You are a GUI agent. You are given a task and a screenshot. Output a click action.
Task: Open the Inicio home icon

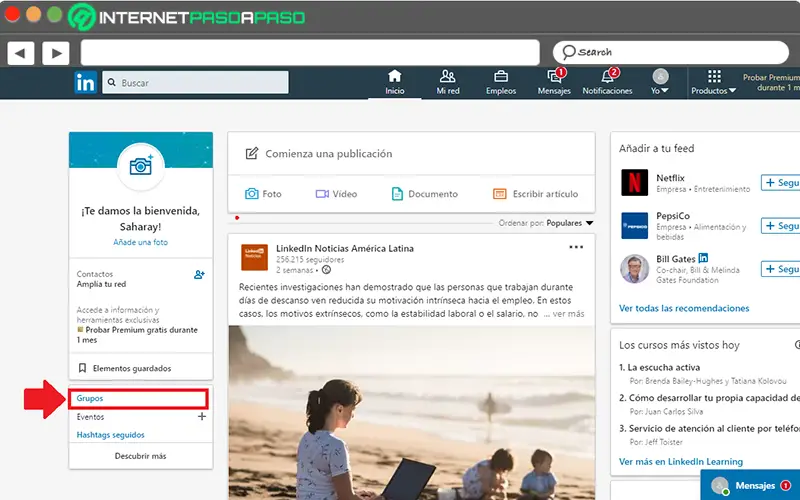click(394, 82)
